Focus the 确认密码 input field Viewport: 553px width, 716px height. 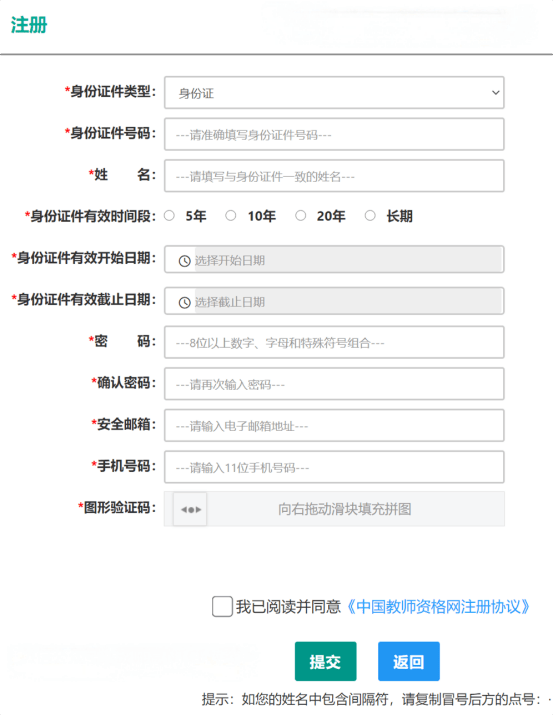(x=334, y=384)
